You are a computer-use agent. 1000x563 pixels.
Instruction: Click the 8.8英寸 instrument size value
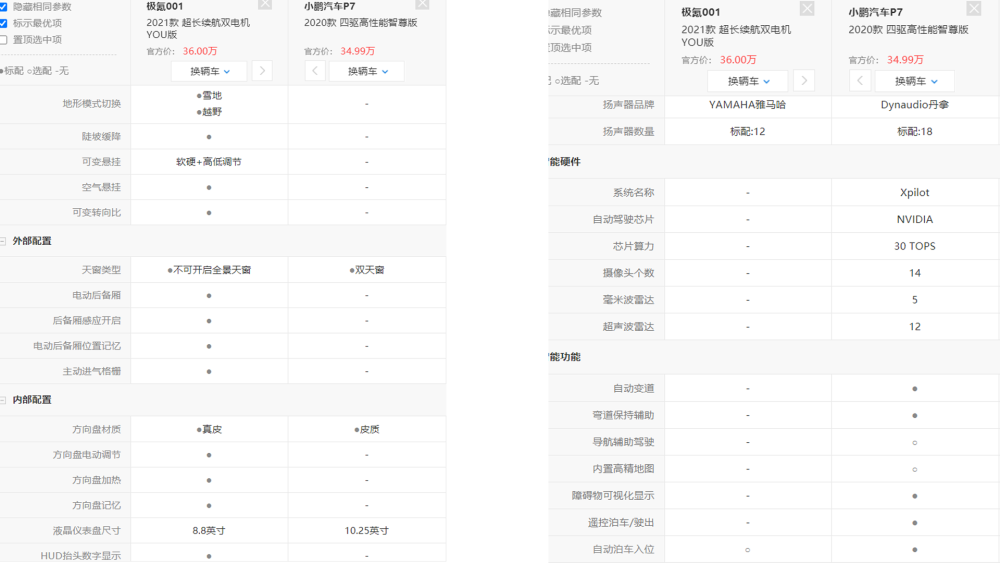click(x=209, y=530)
